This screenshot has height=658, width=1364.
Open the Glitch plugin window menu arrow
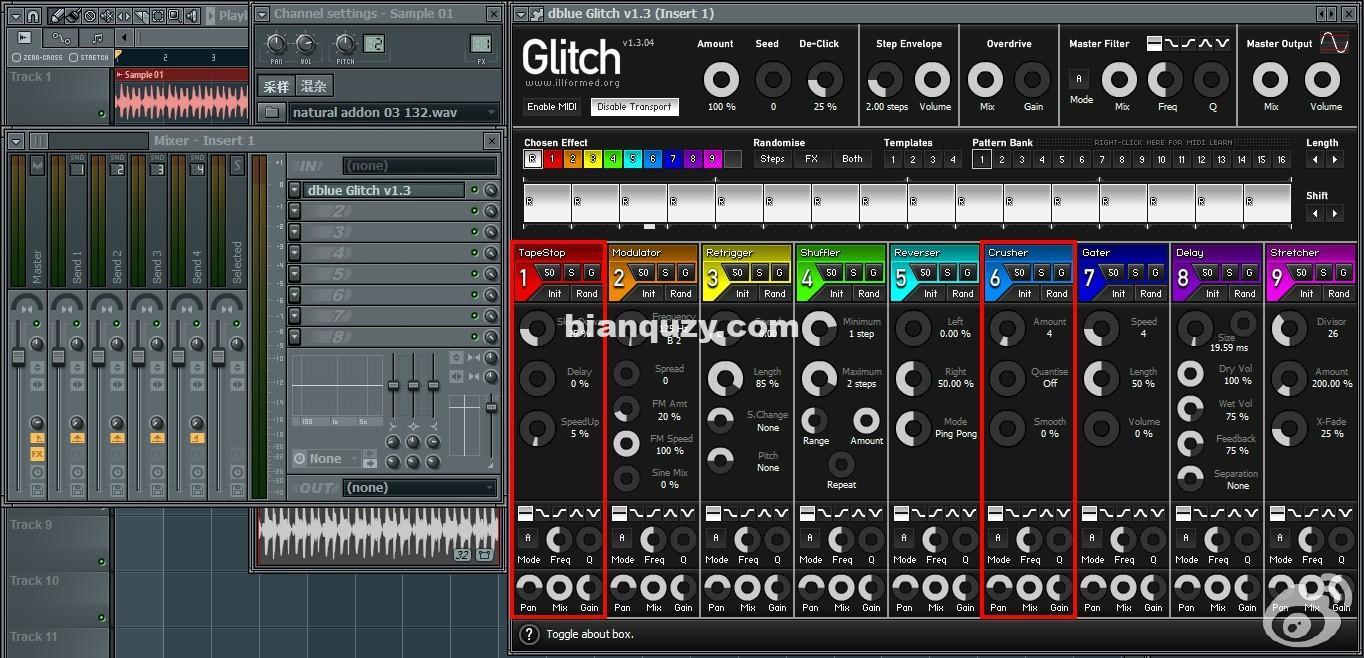click(520, 14)
